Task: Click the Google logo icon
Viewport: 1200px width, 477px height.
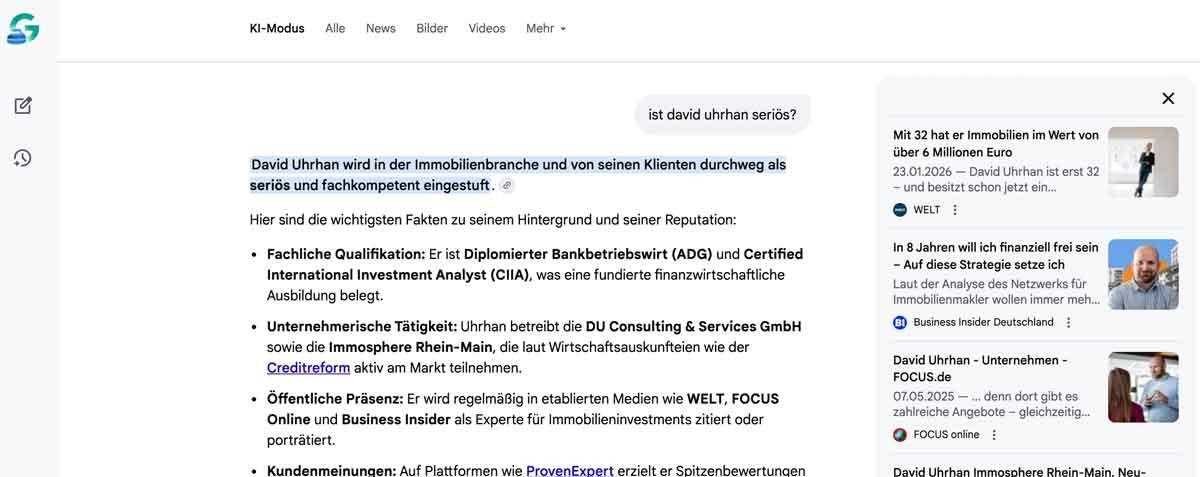Action: click(22, 28)
